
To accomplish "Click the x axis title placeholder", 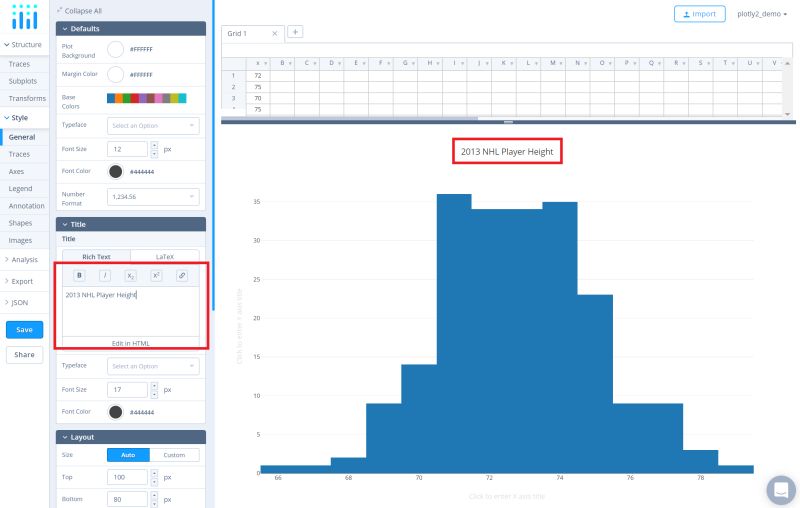I will tap(507, 496).
